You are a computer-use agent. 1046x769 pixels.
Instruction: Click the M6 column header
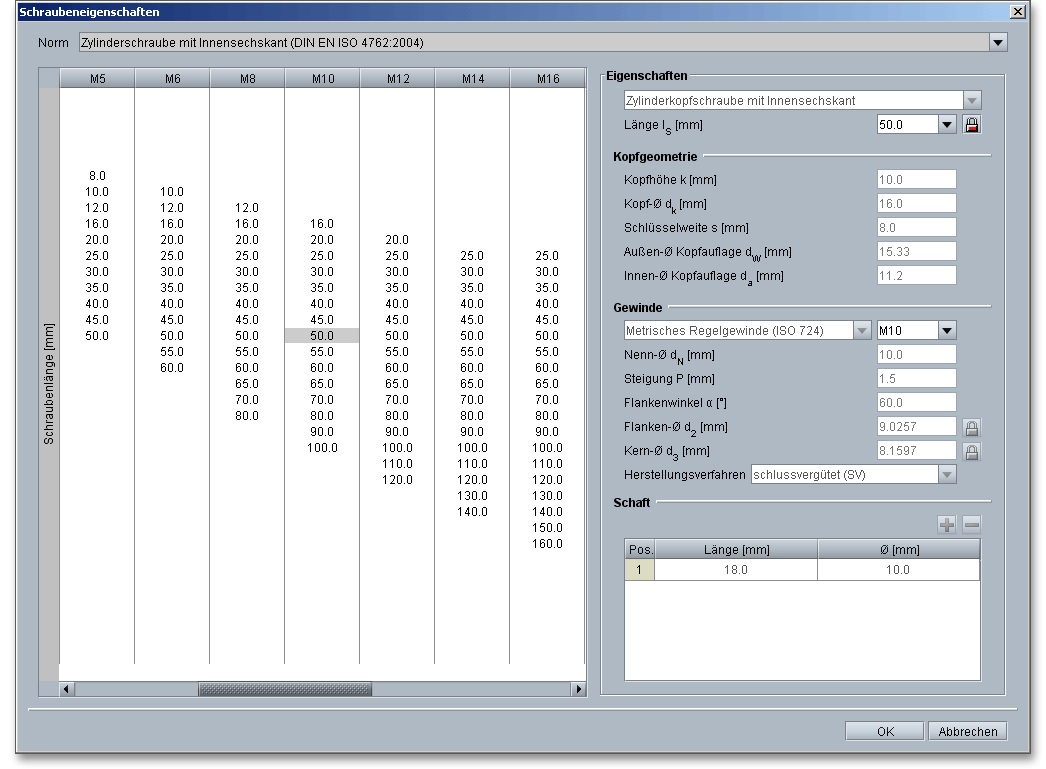coord(172,79)
